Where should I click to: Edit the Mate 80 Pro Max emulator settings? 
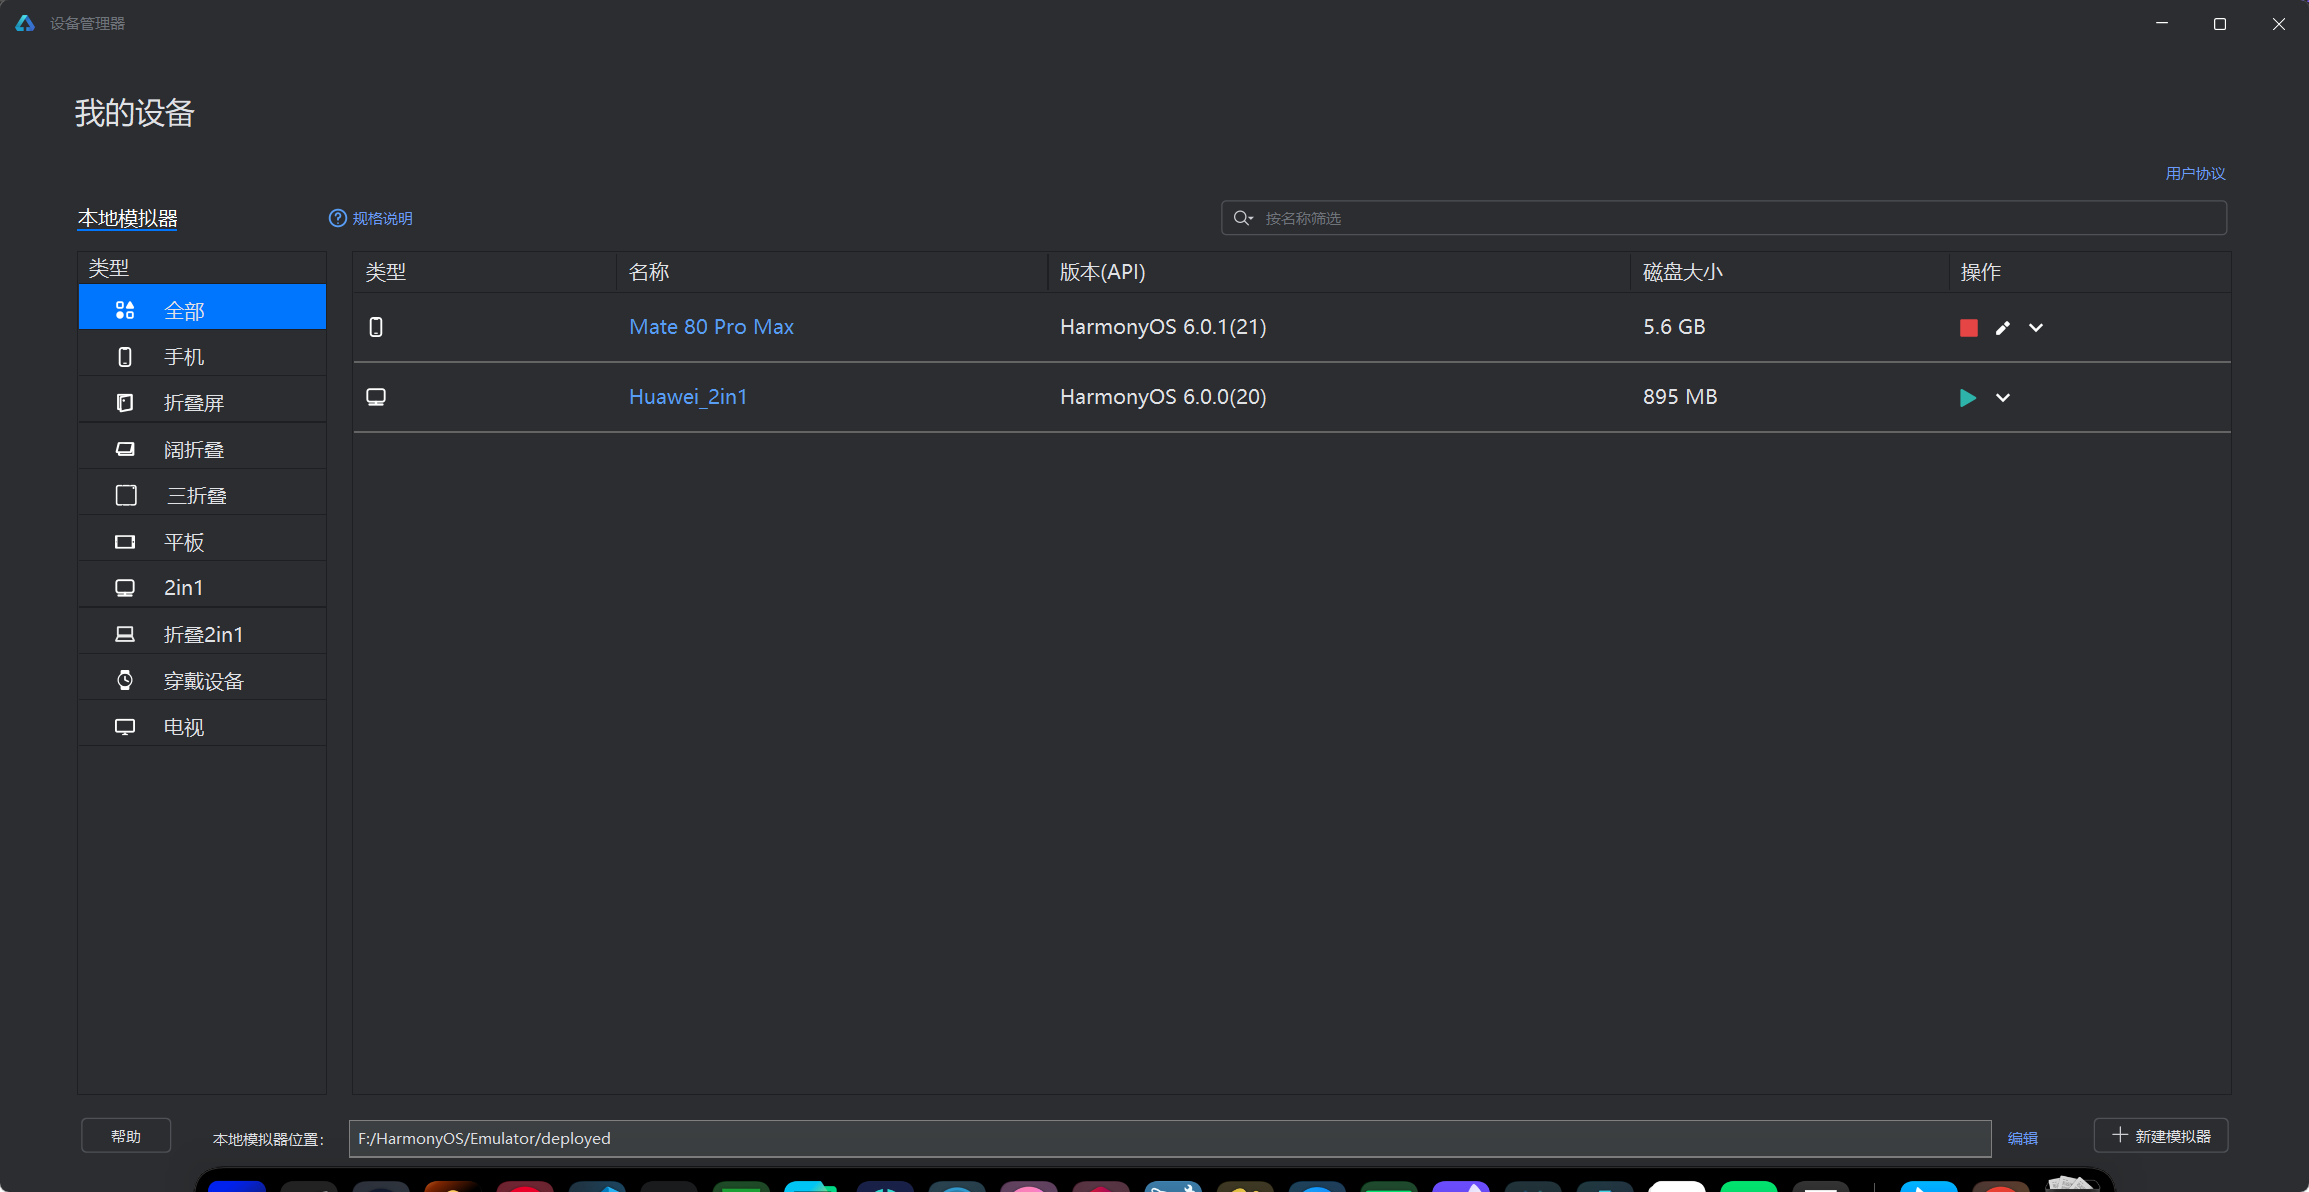point(2003,328)
